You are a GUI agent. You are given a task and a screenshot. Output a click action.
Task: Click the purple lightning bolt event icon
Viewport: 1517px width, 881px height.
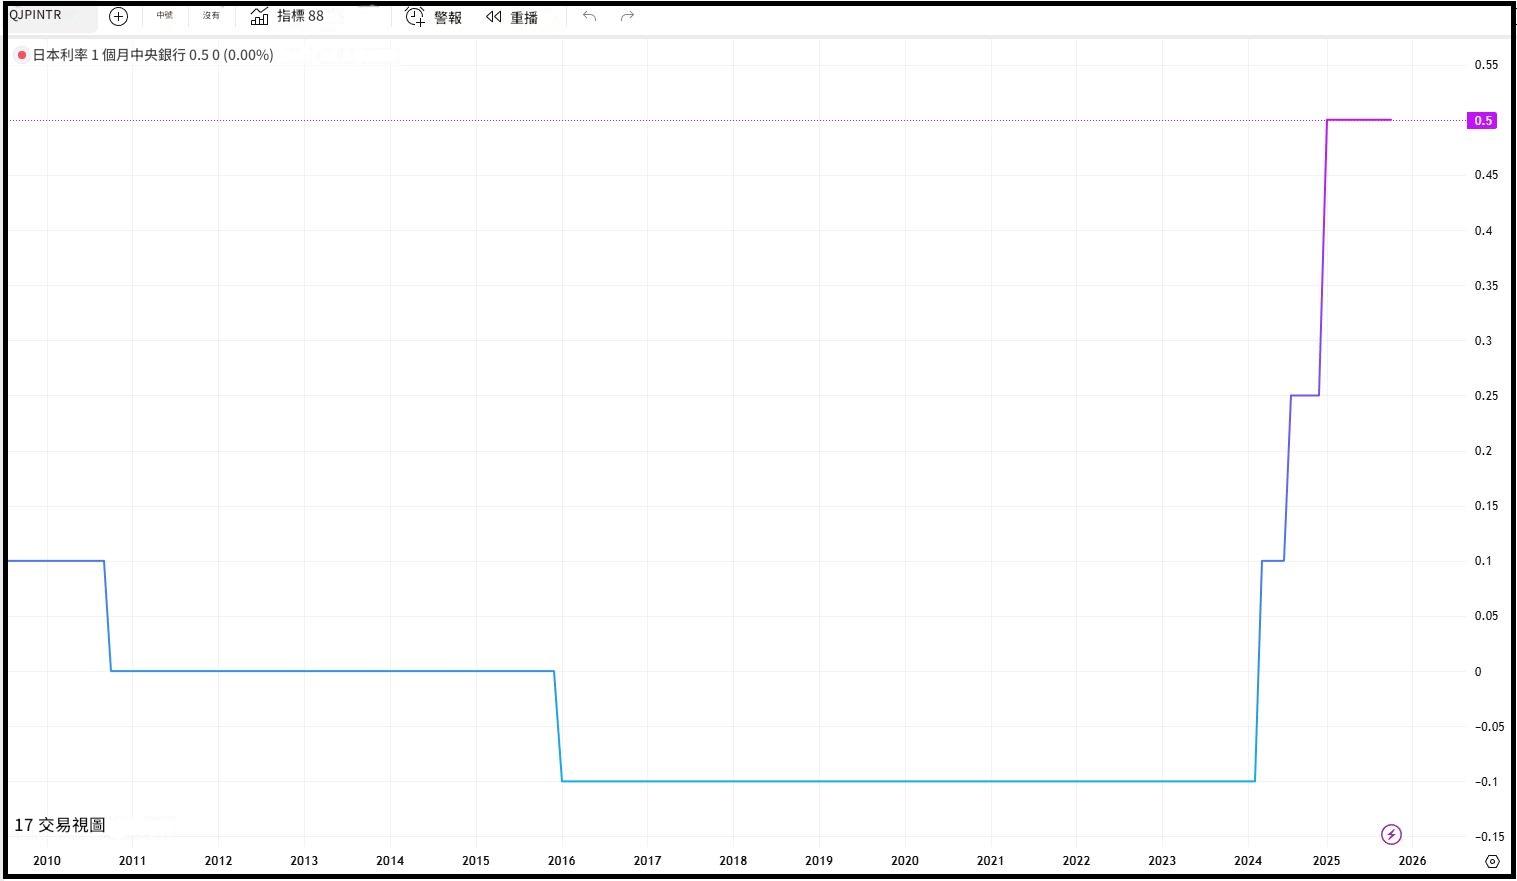pos(1391,834)
